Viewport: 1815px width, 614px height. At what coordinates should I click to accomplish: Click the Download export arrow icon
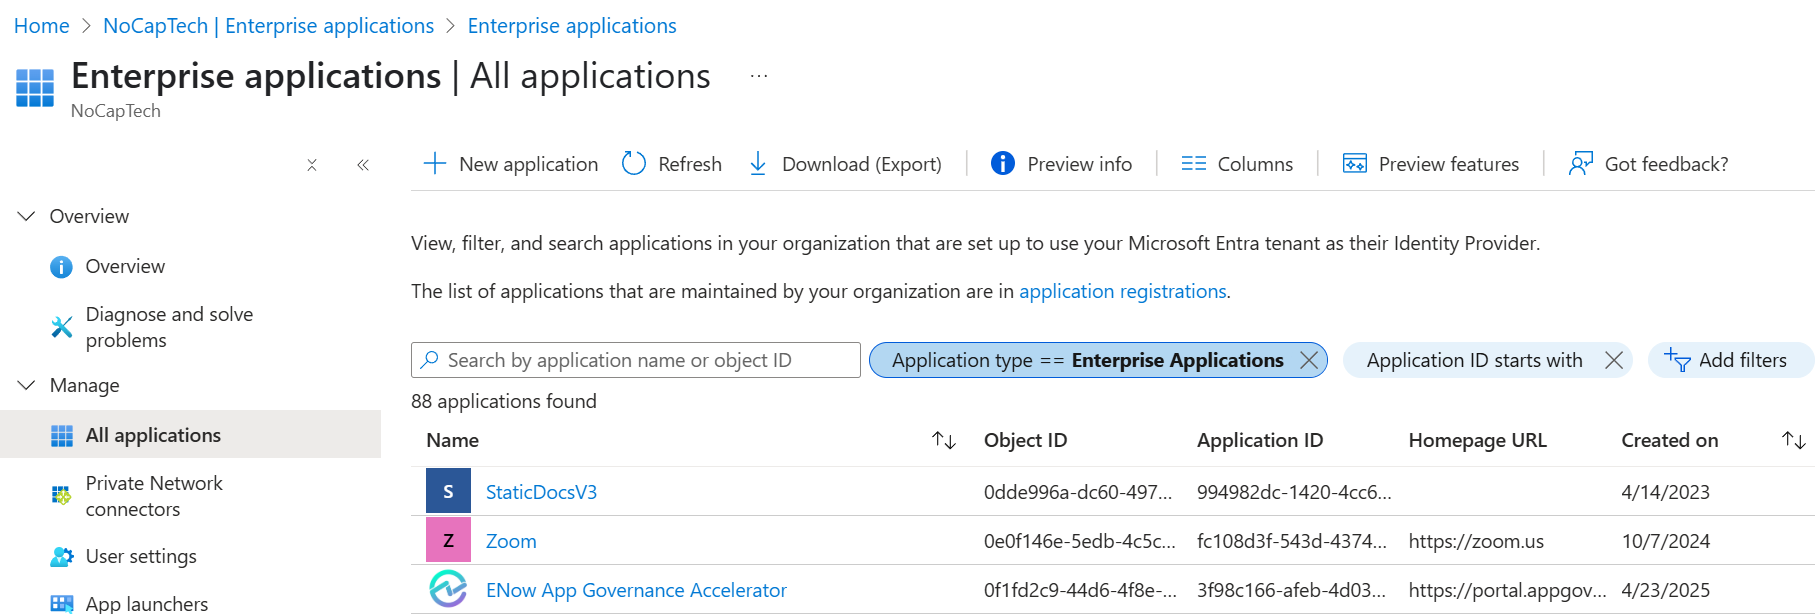pyautogui.click(x=758, y=163)
